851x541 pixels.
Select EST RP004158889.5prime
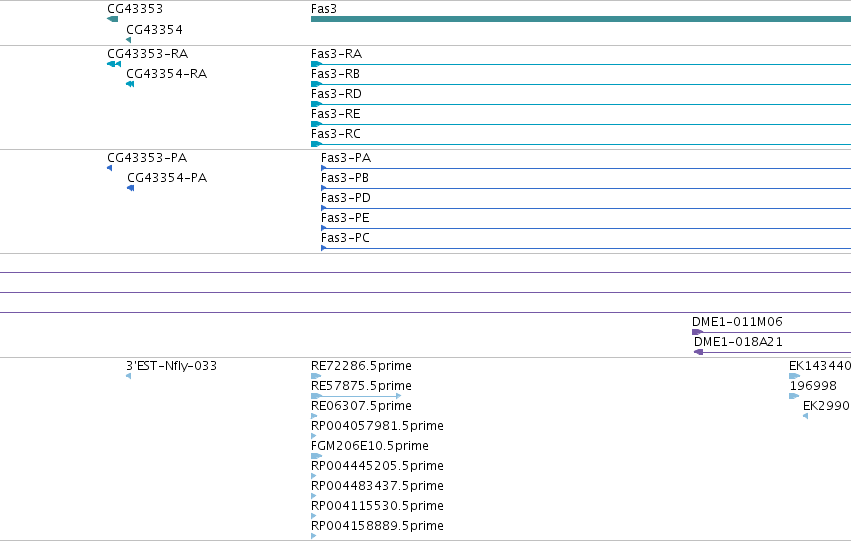pos(377,526)
